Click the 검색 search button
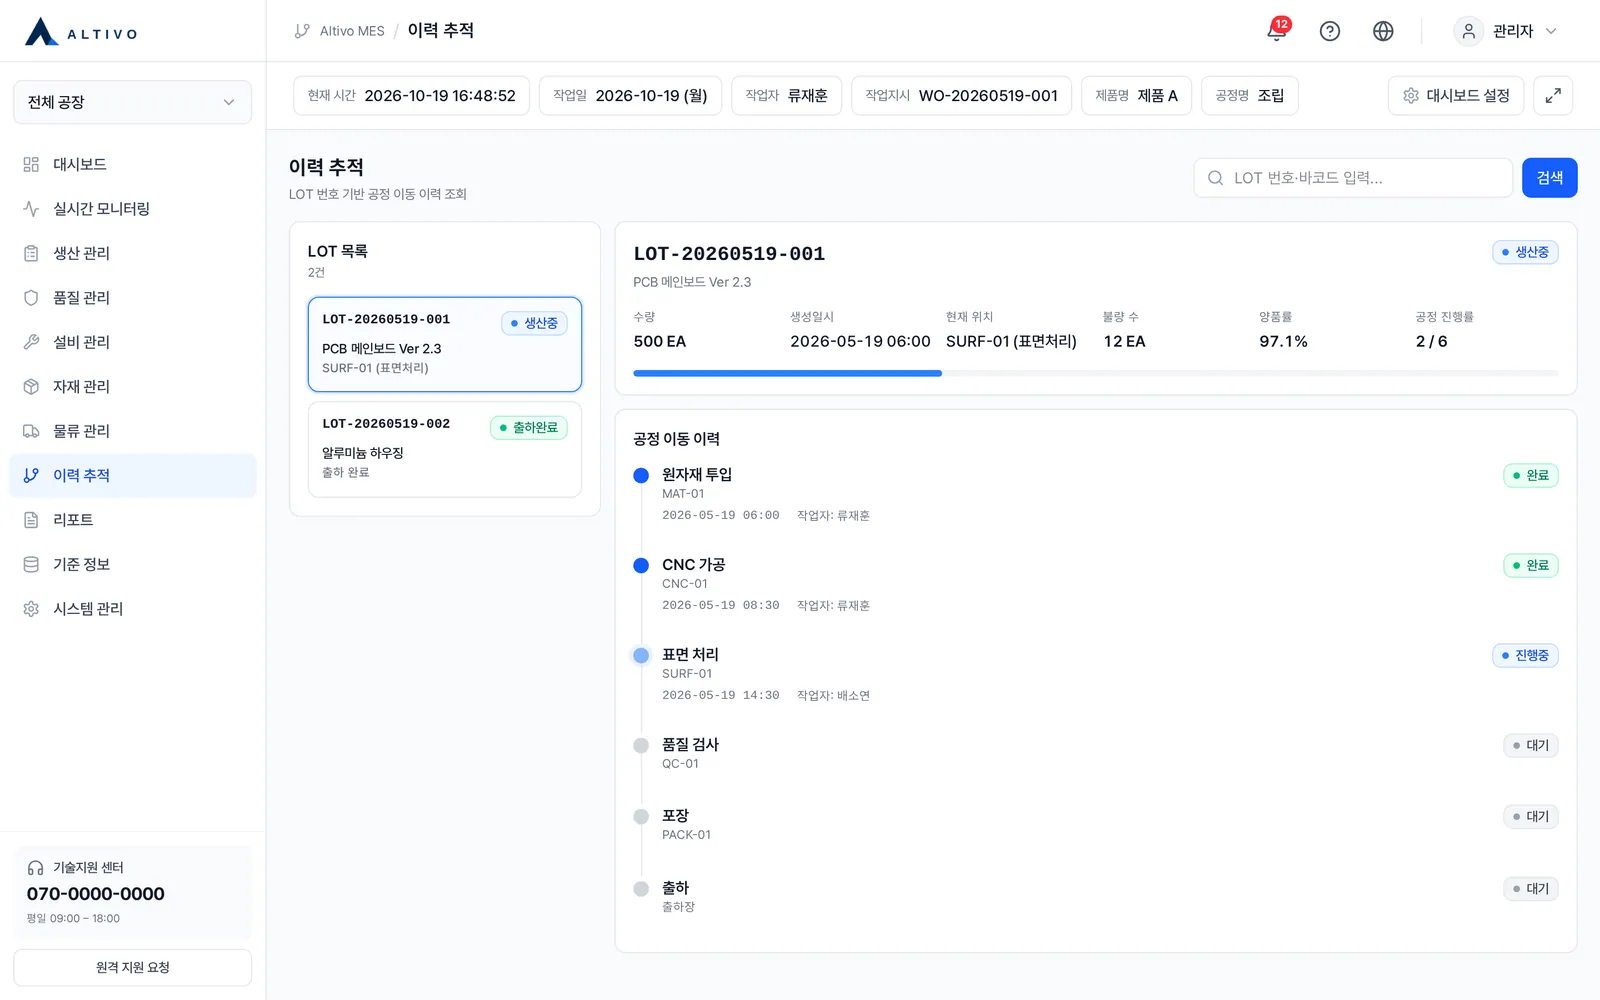Image resolution: width=1600 pixels, height=1000 pixels. click(1549, 178)
